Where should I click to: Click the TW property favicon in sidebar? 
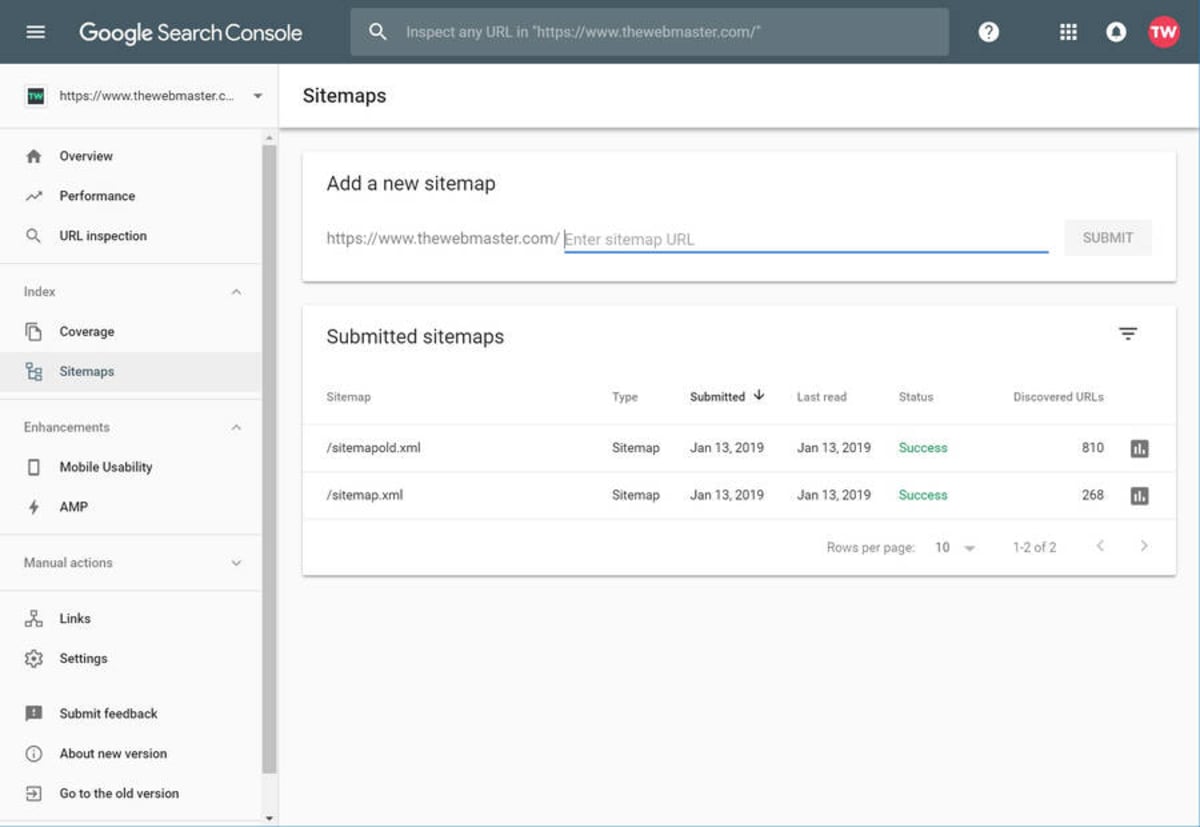pos(36,96)
